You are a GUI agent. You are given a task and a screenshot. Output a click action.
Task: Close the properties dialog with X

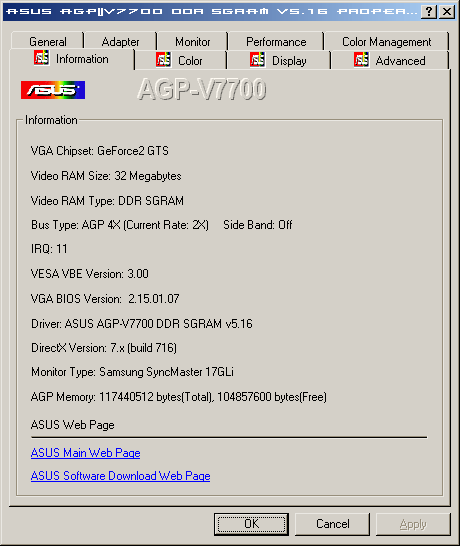pos(447,12)
